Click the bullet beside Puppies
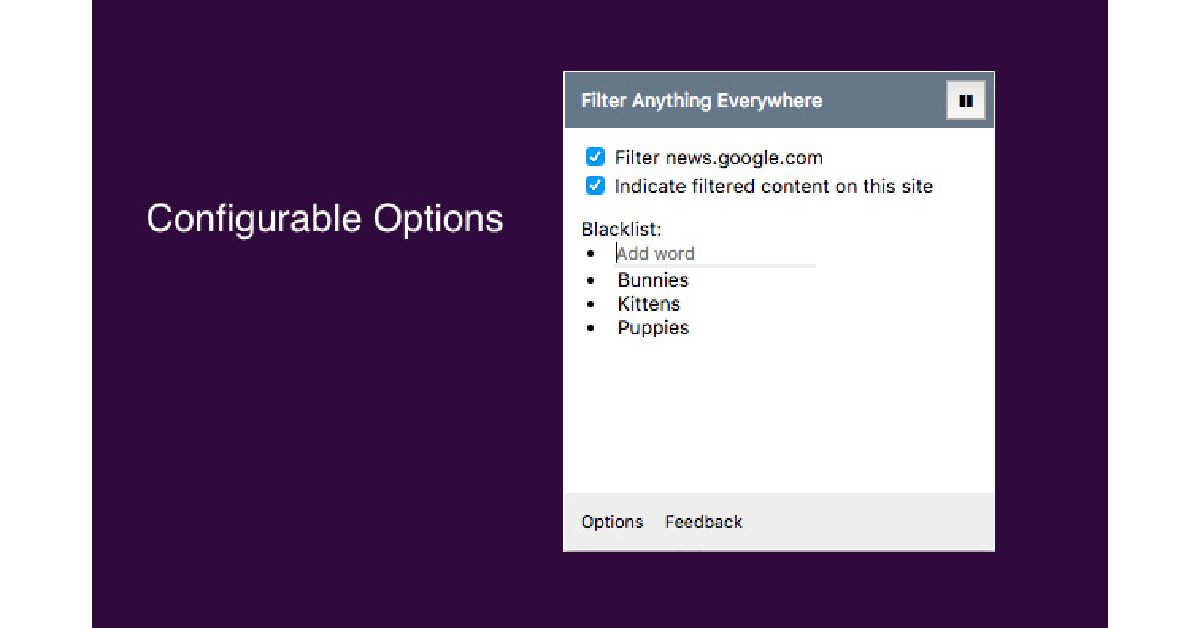Image resolution: width=1200 pixels, height=628 pixels. click(x=590, y=328)
